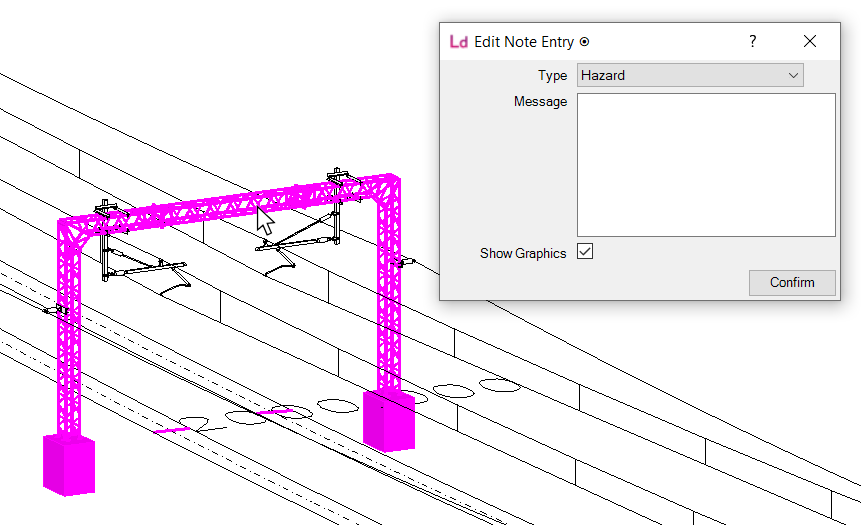Viewport: 861px width, 525px height.
Task: Untick the Show Graphics checkbox
Action: pos(585,252)
